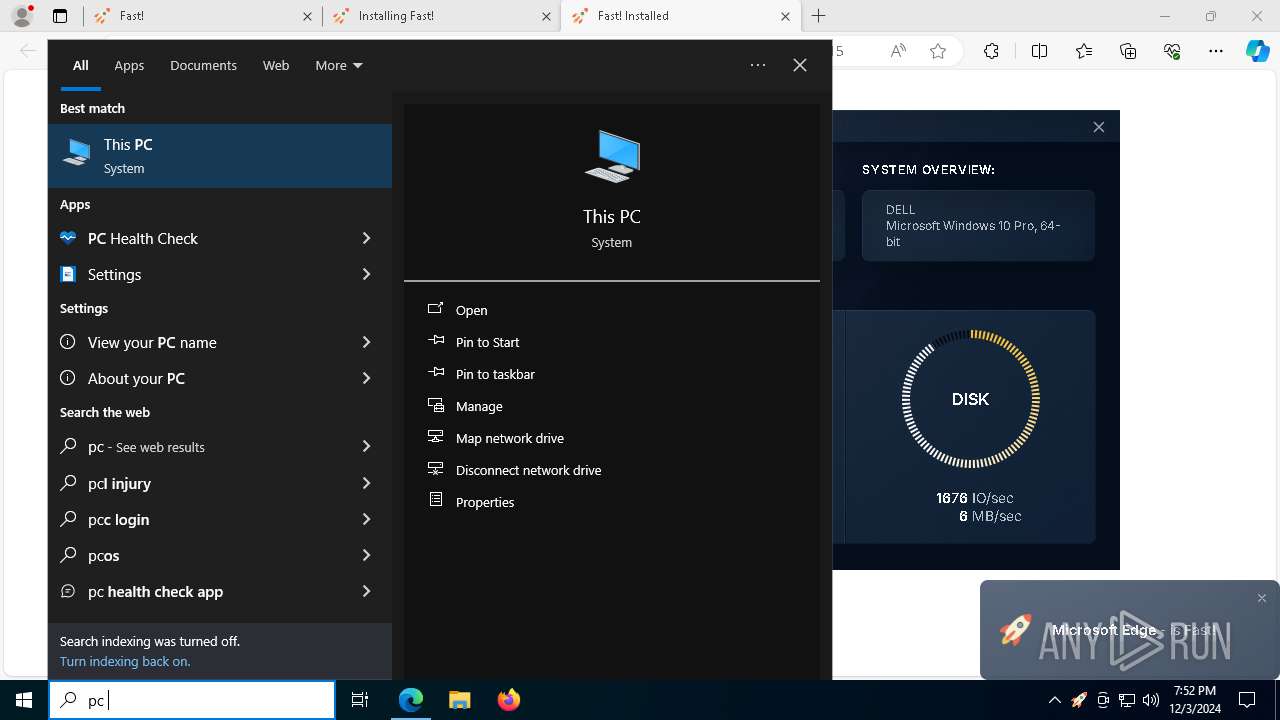Screen dimensions: 1280x720
Task: Open Edge Copilot sidebar icon
Action: pos(1258,51)
